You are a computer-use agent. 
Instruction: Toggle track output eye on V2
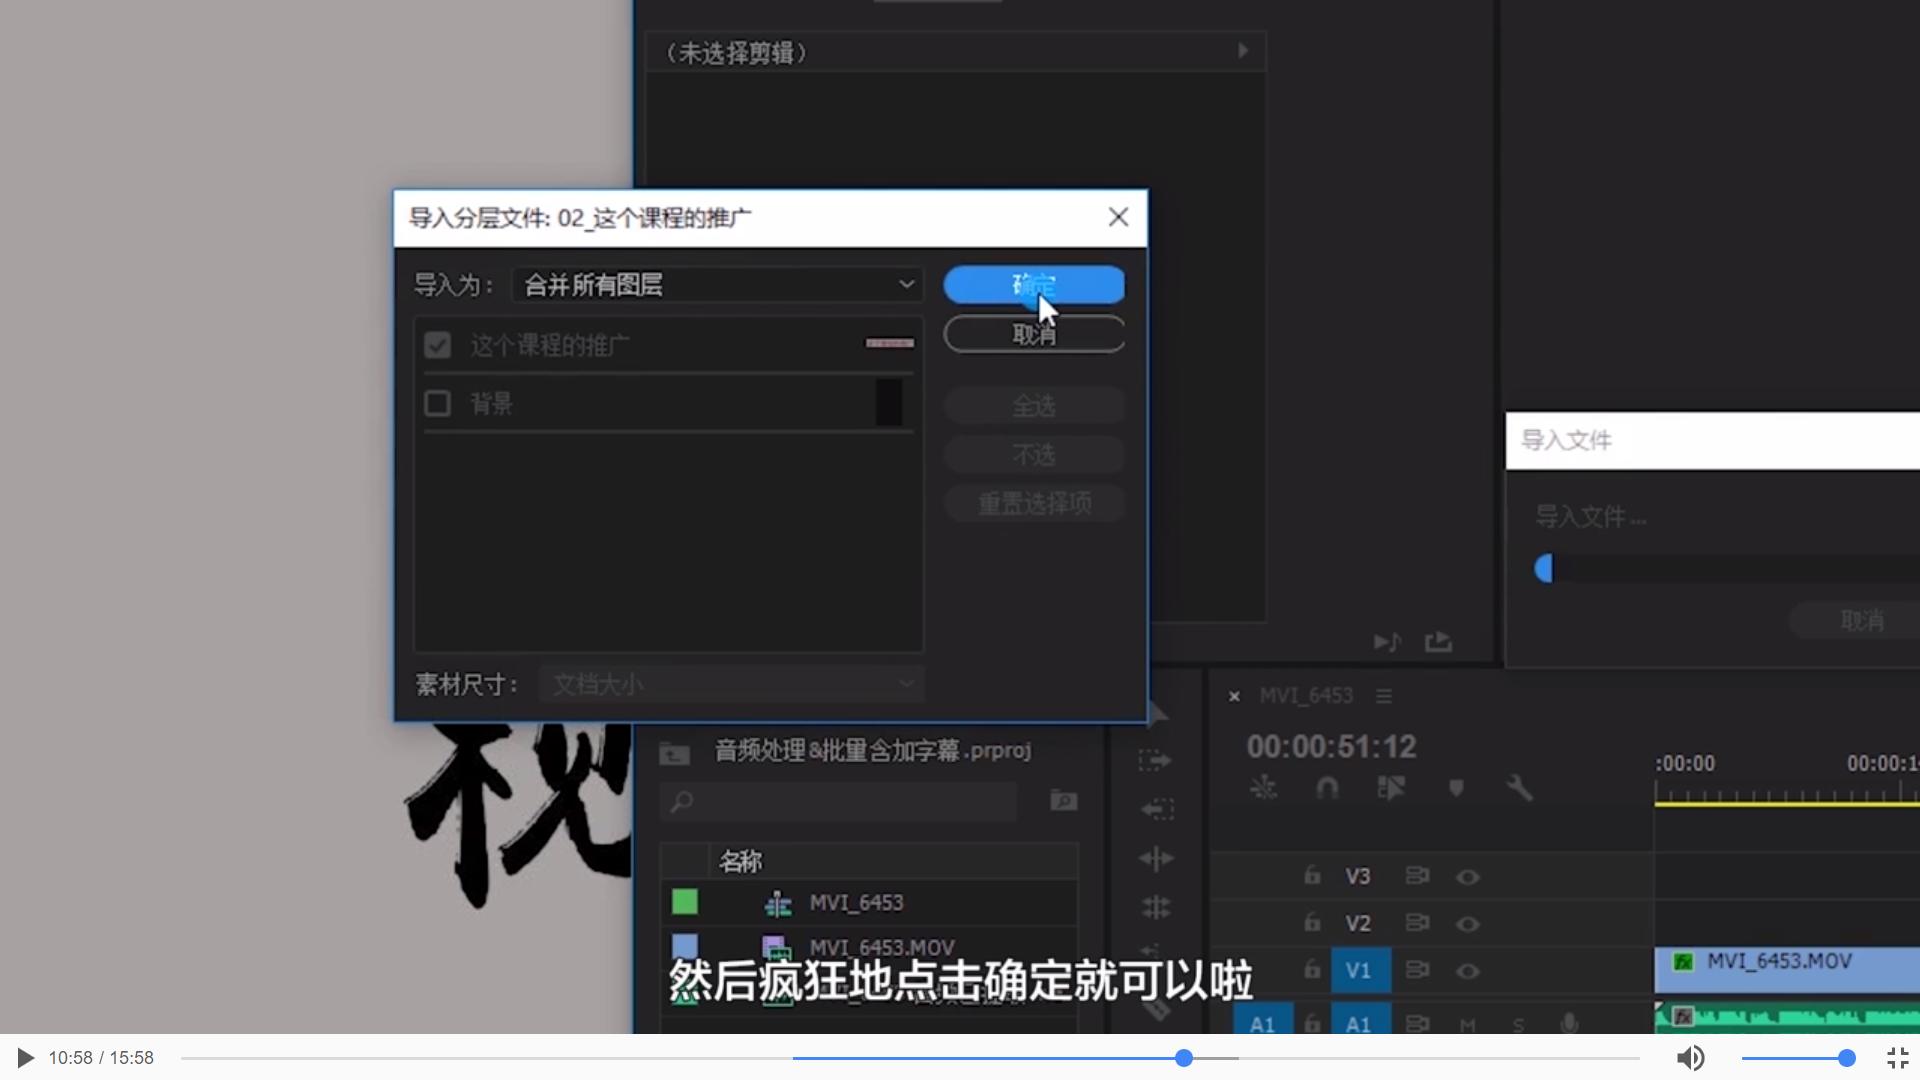coord(1469,924)
